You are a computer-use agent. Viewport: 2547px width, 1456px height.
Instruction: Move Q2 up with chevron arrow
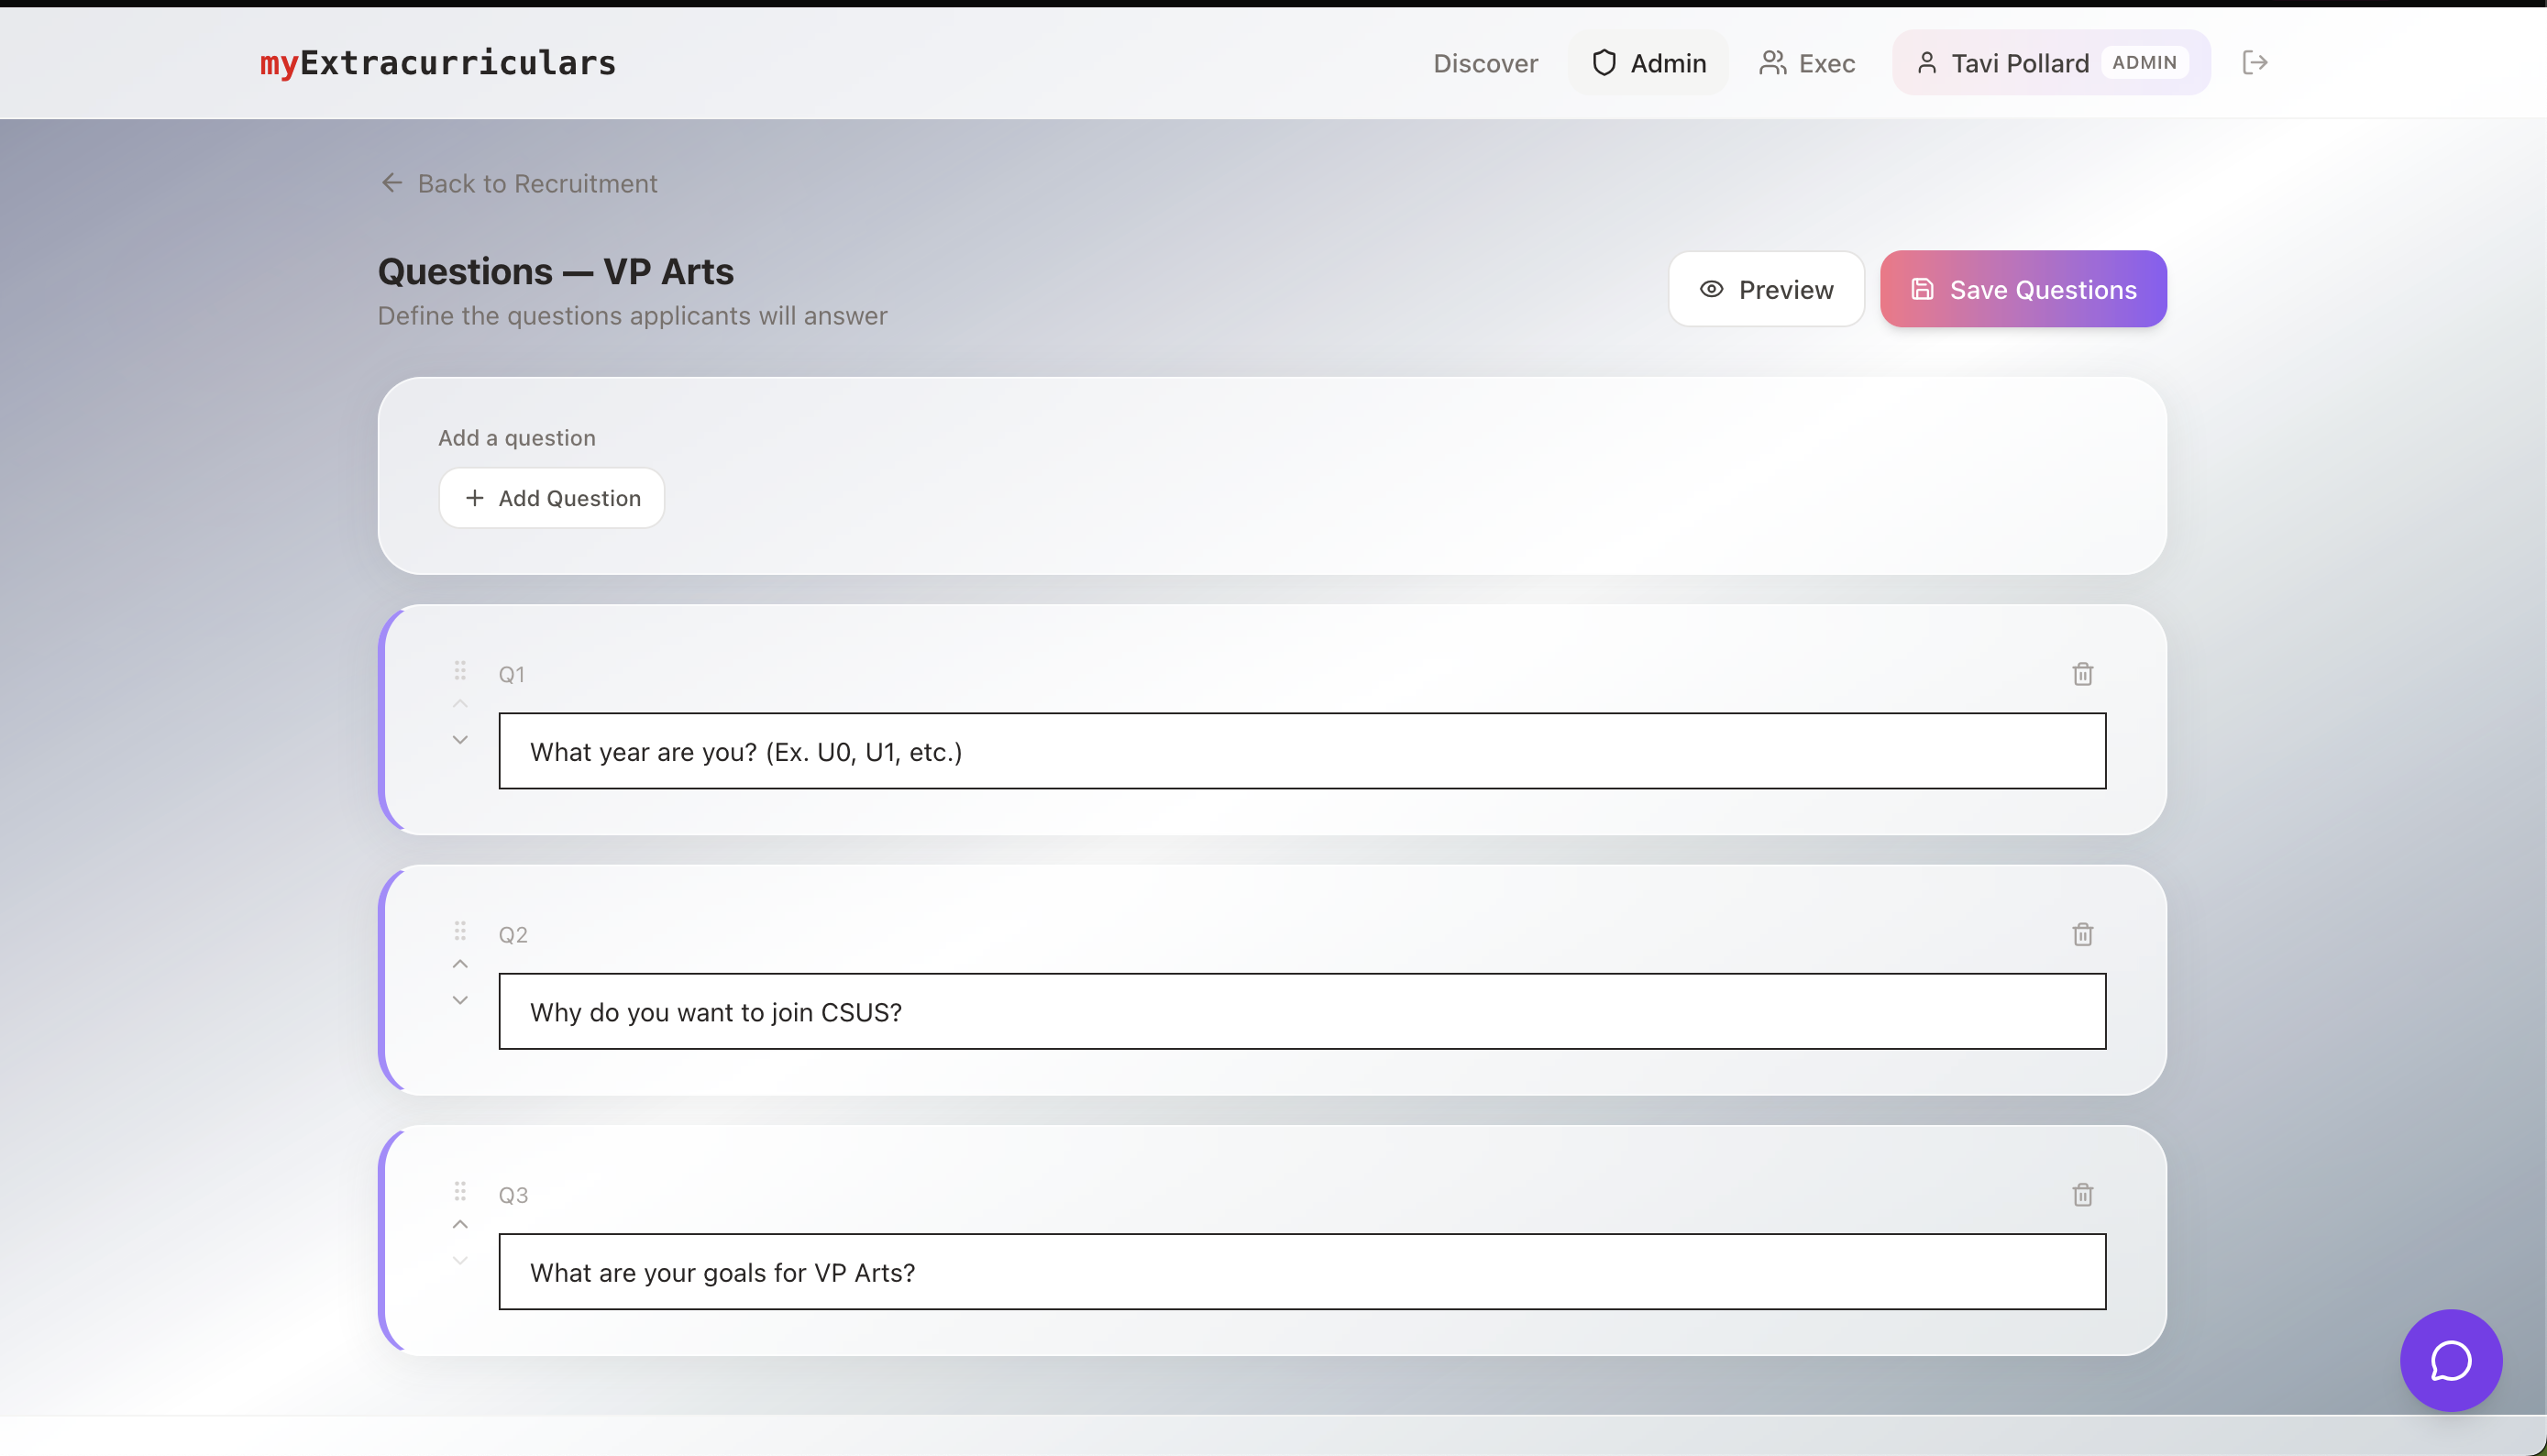(x=460, y=964)
